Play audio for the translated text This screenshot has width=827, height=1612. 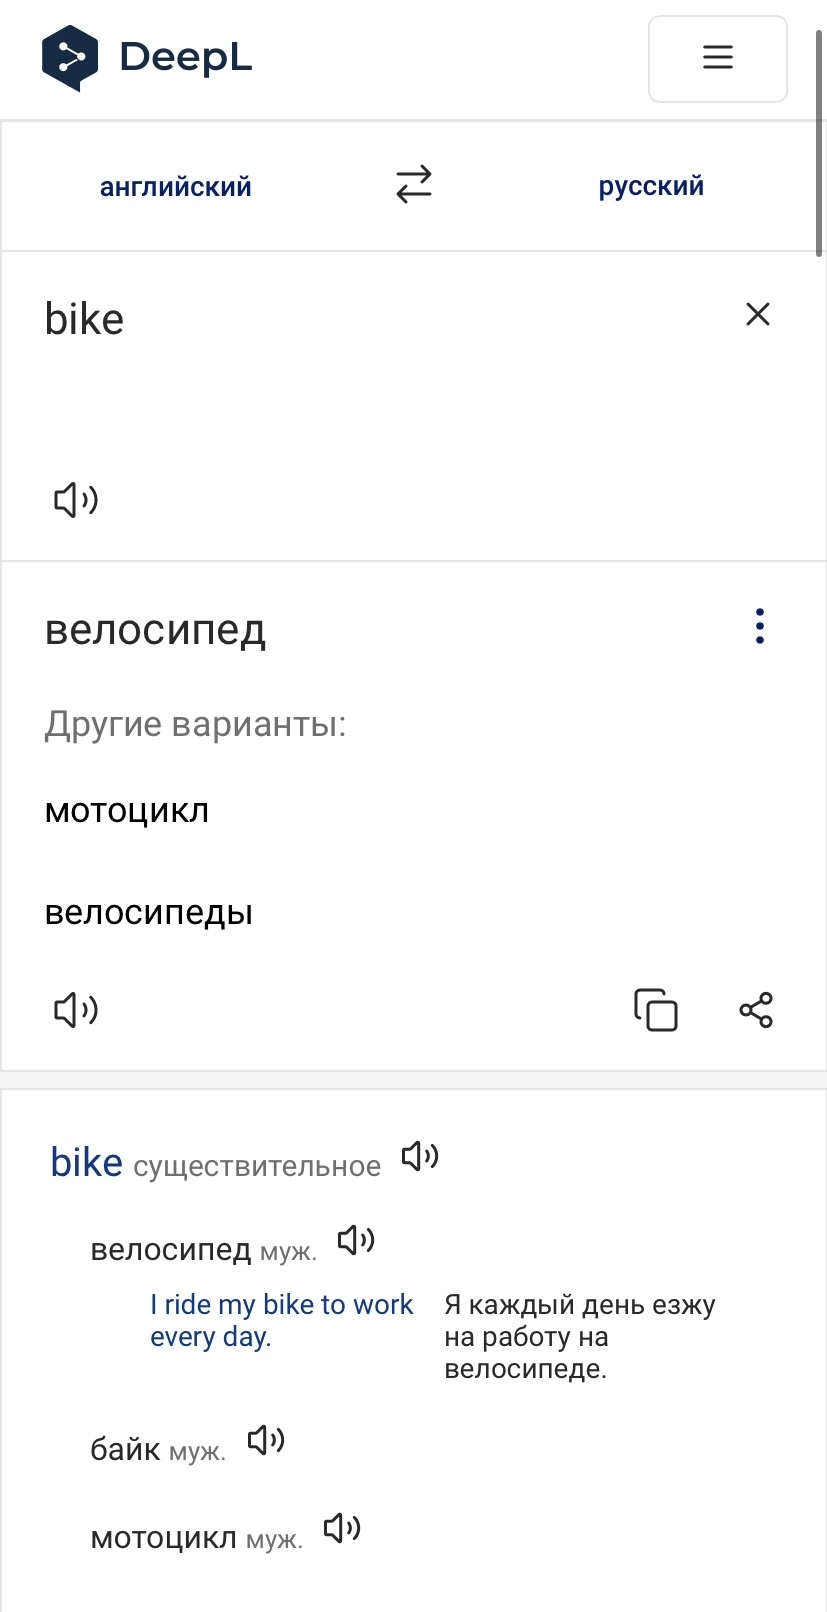[76, 1010]
